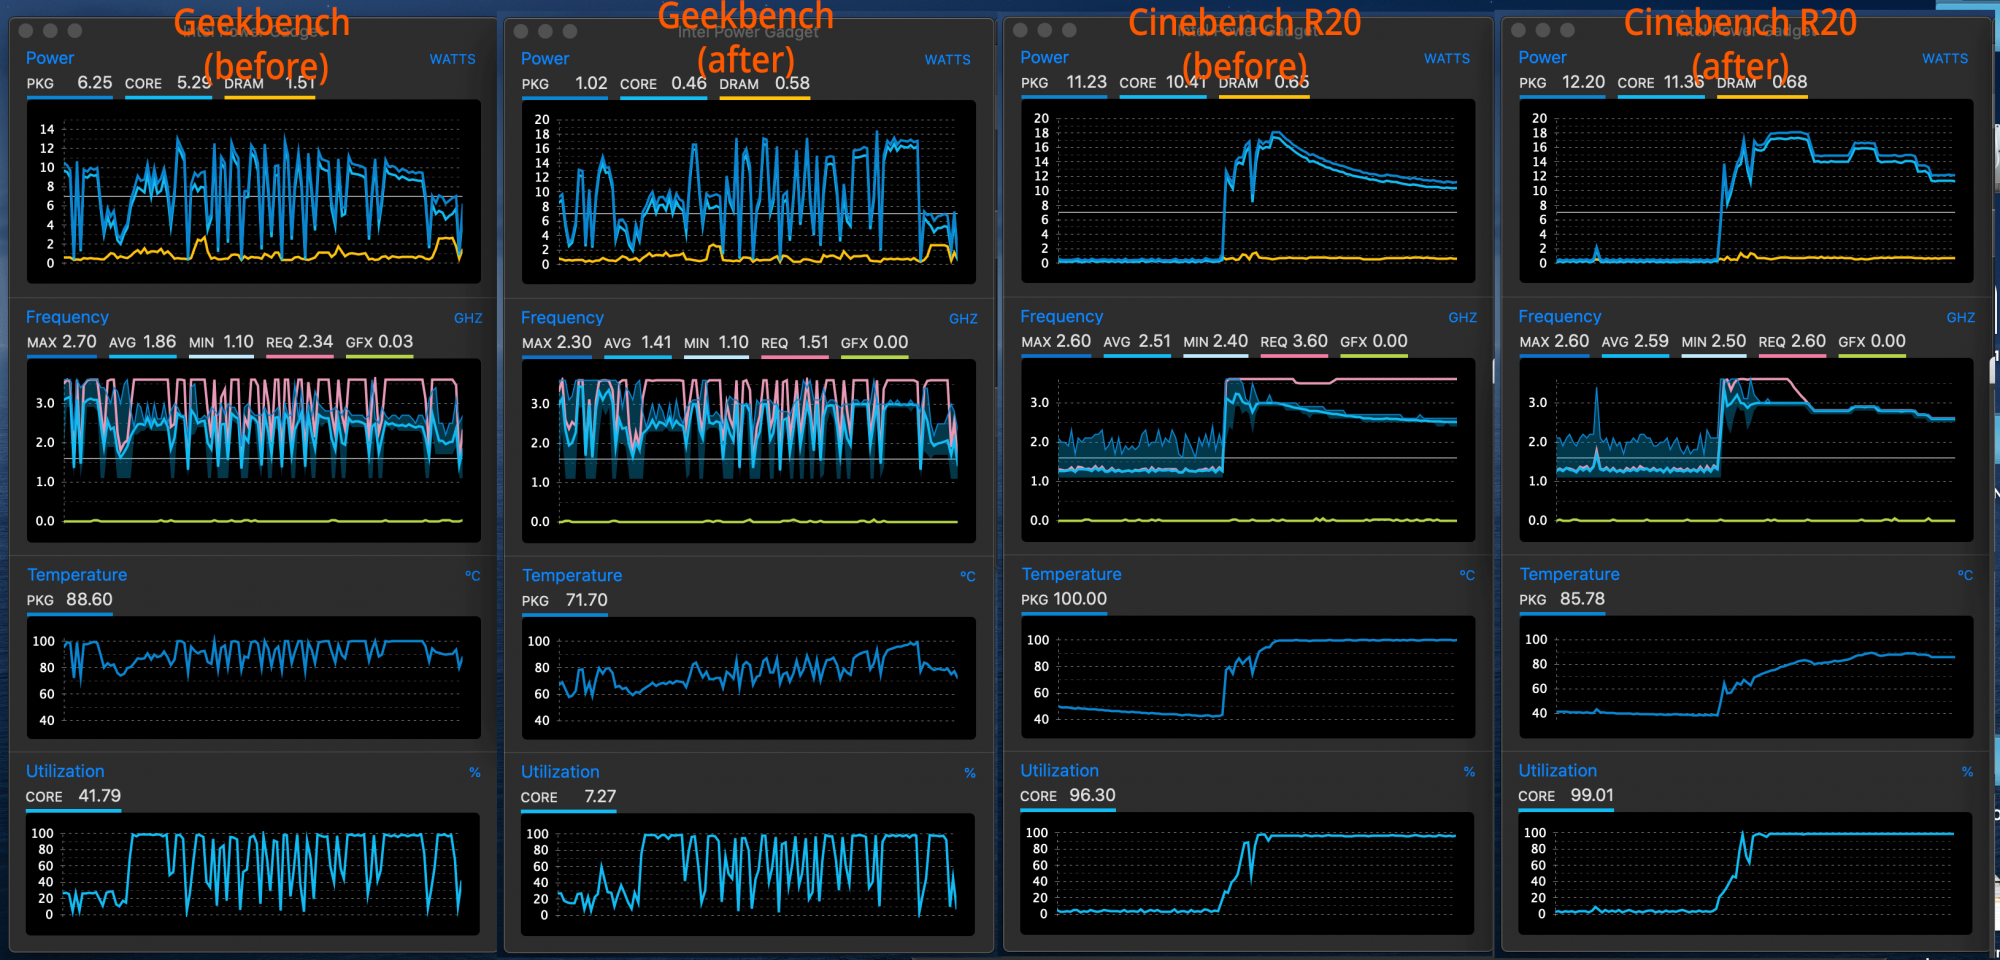Select the 'MAX 2.70' frequency value
Screen dimensions: 2000x960
tap(62, 342)
